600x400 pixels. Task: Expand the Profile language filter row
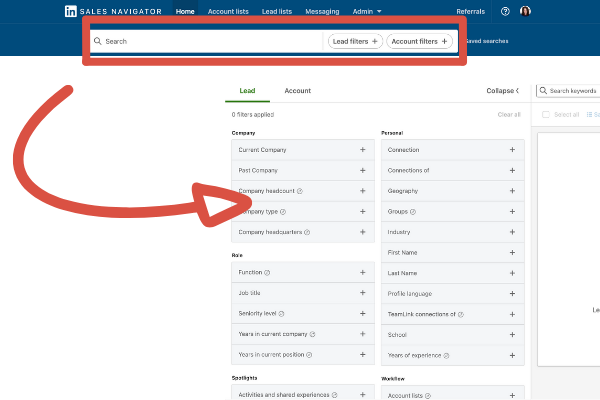(453, 294)
